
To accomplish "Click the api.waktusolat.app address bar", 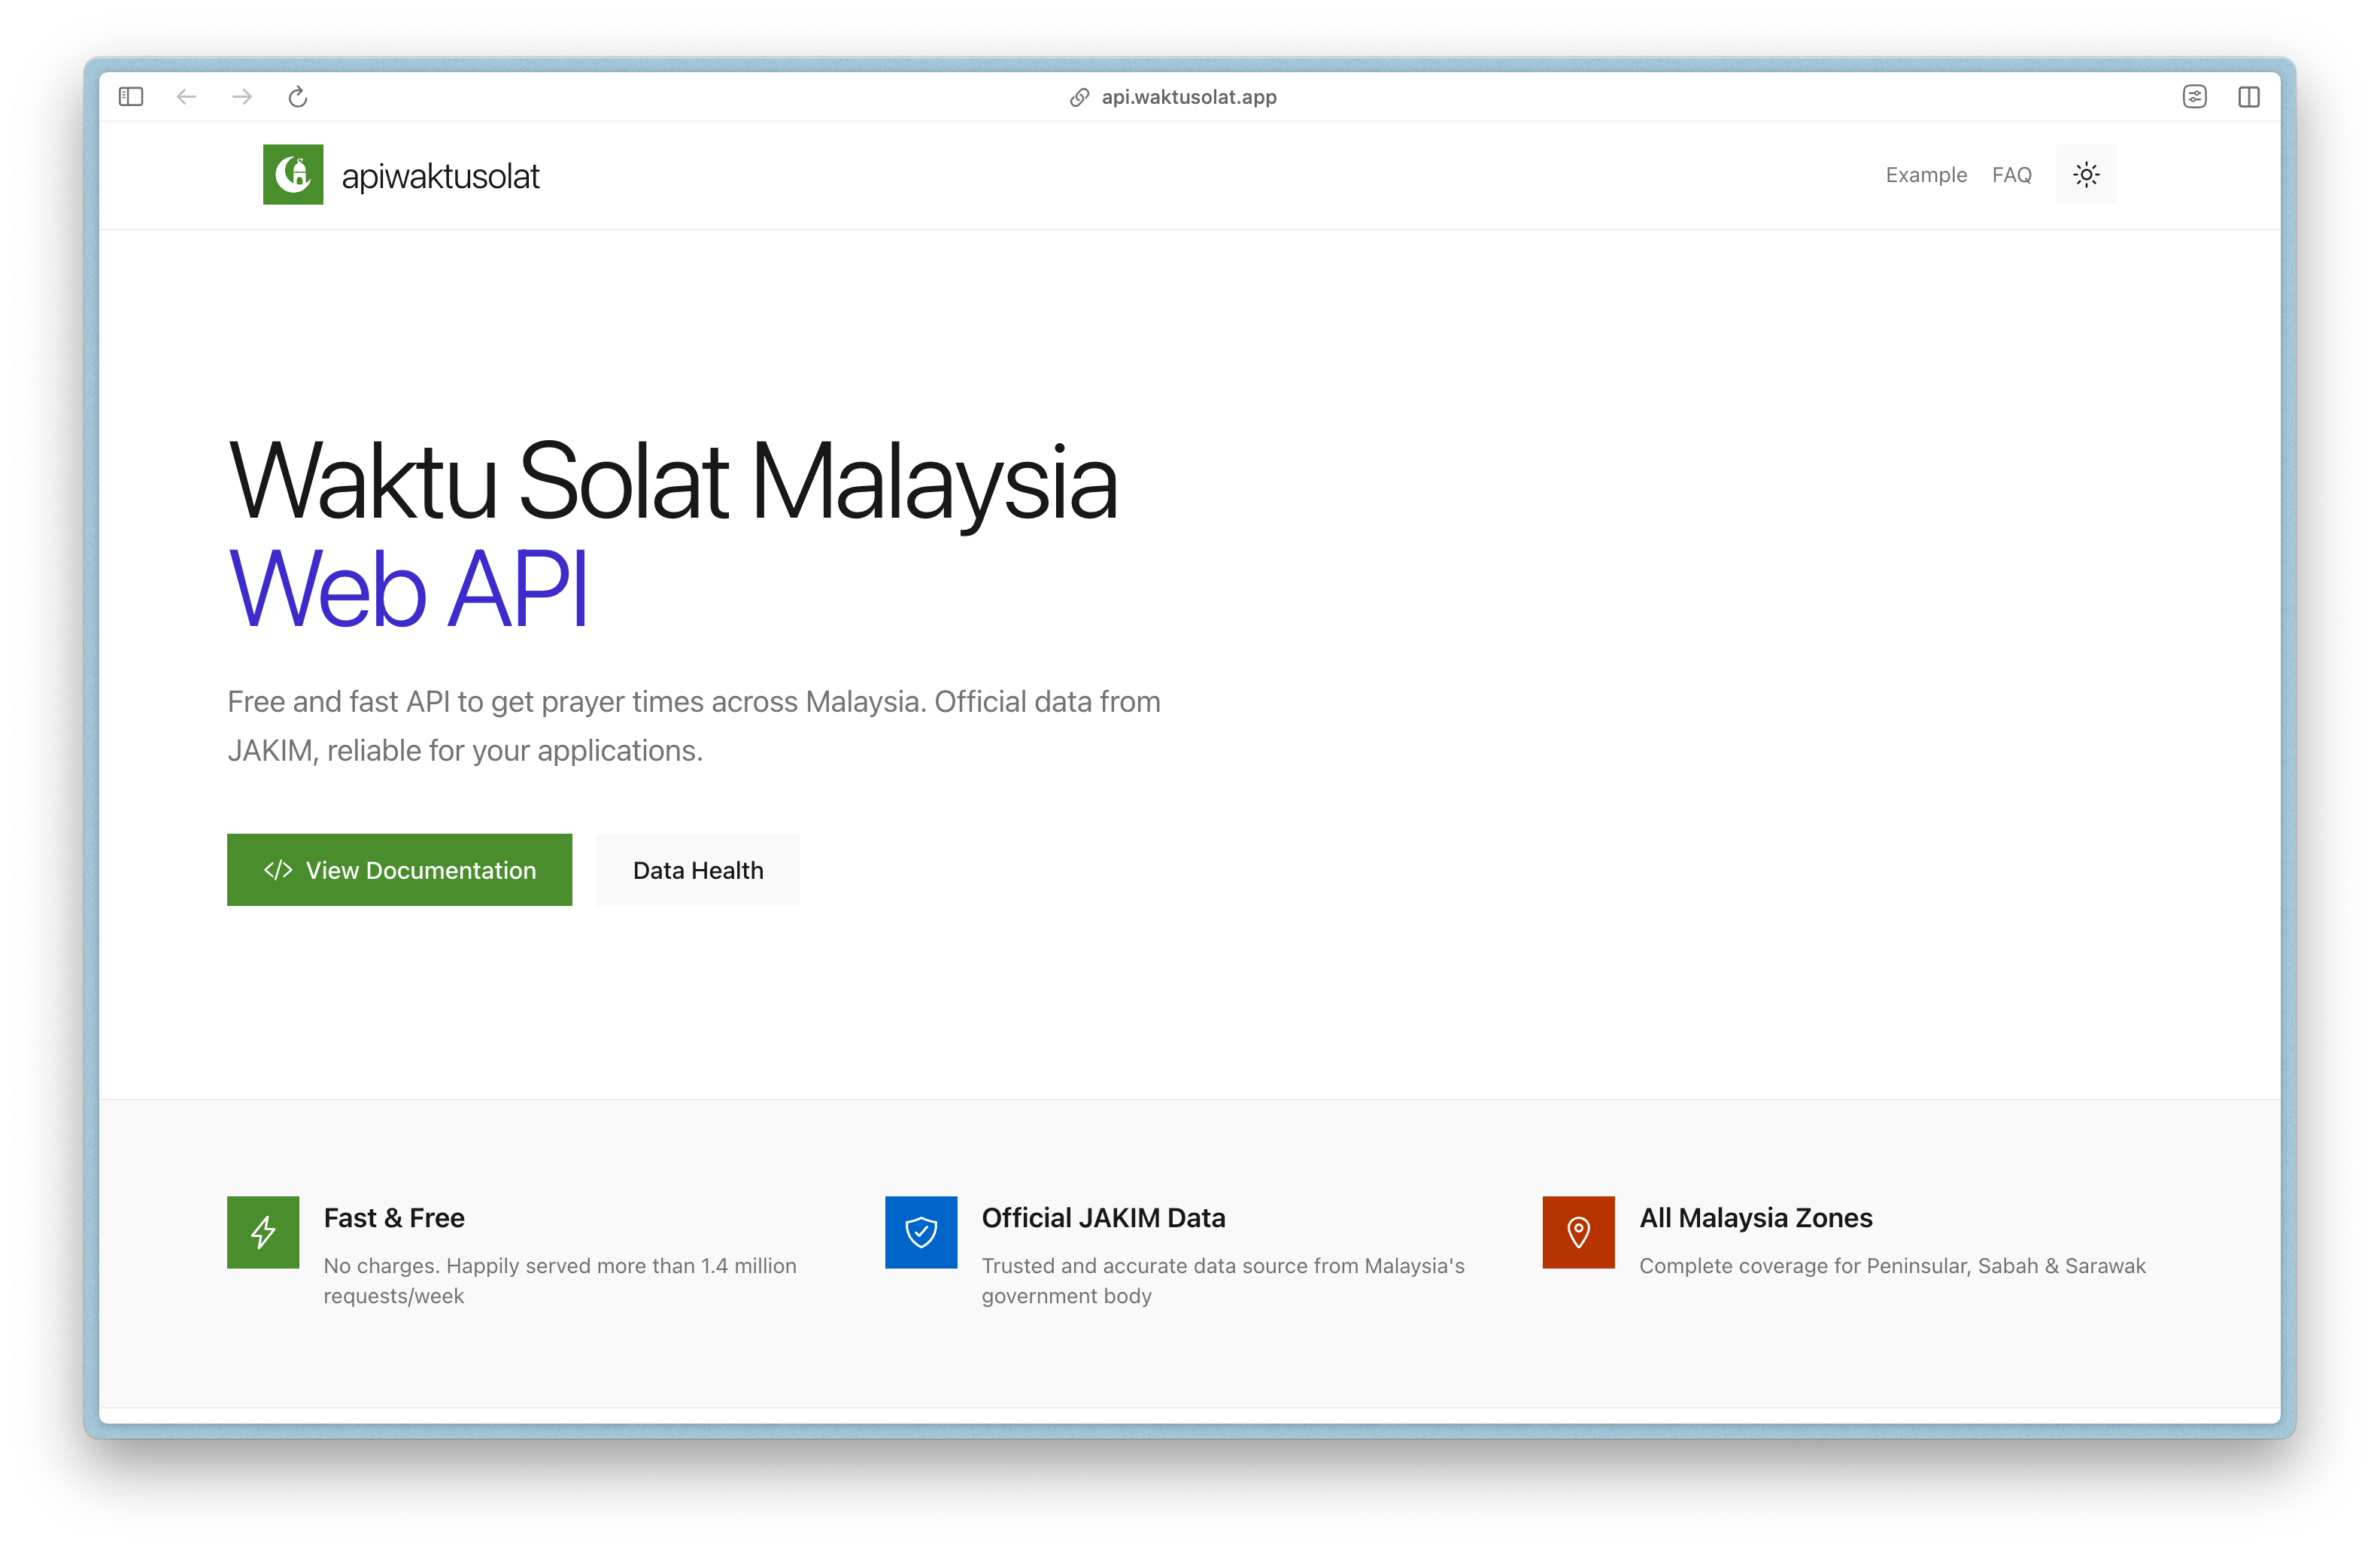I will 1189,97.
